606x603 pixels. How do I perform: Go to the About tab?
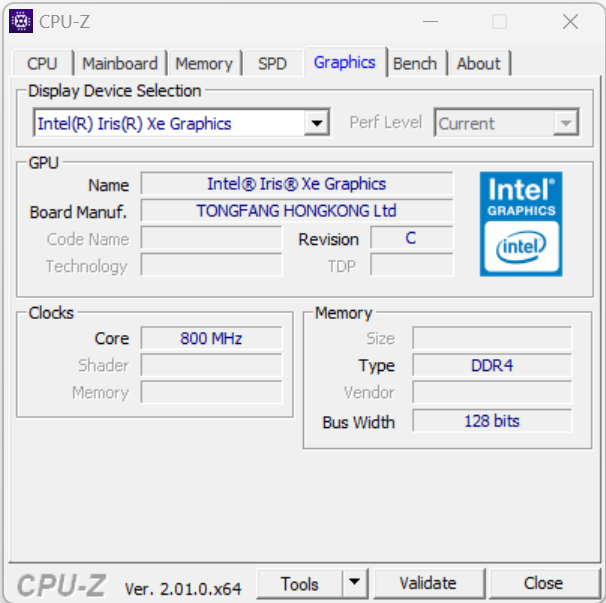(x=478, y=63)
